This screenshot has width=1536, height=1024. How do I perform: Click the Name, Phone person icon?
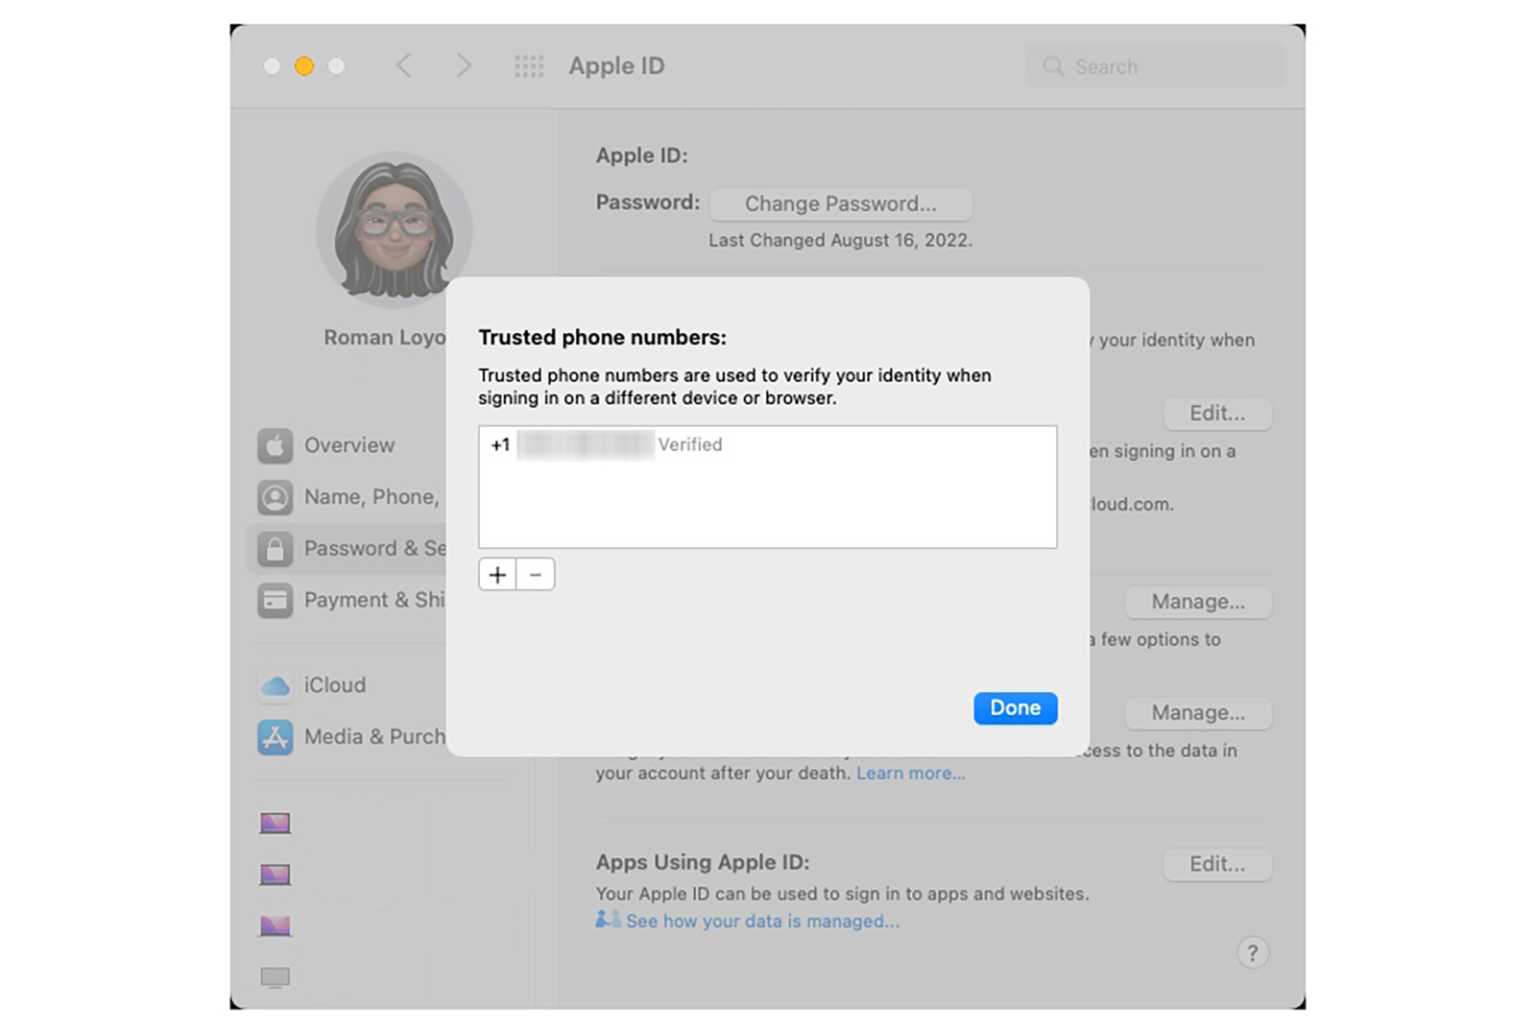pyautogui.click(x=275, y=497)
